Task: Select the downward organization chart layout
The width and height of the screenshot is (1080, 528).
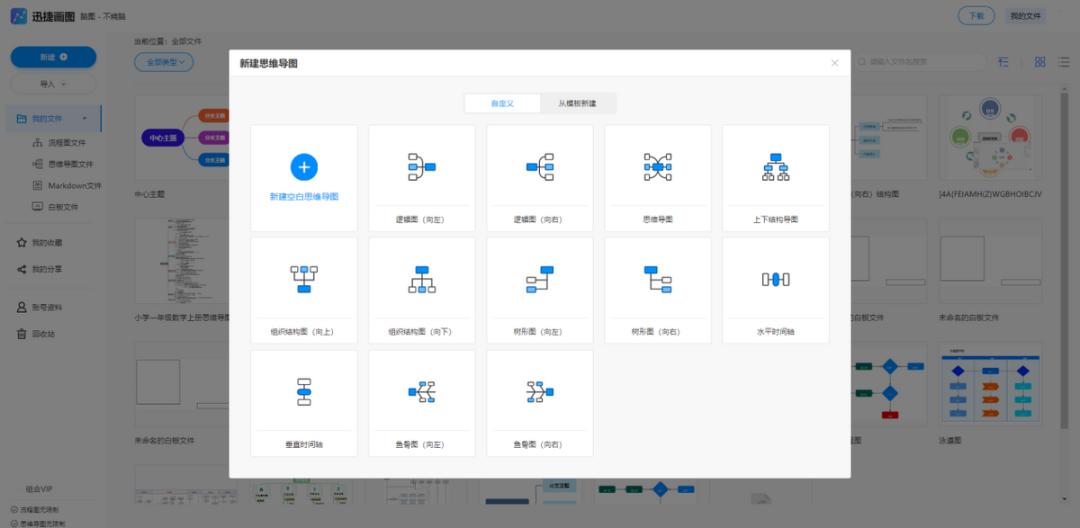Action: (x=422, y=289)
